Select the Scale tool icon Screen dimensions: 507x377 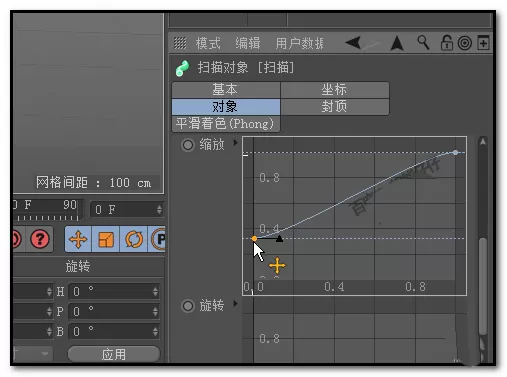pyautogui.click(x=106, y=239)
